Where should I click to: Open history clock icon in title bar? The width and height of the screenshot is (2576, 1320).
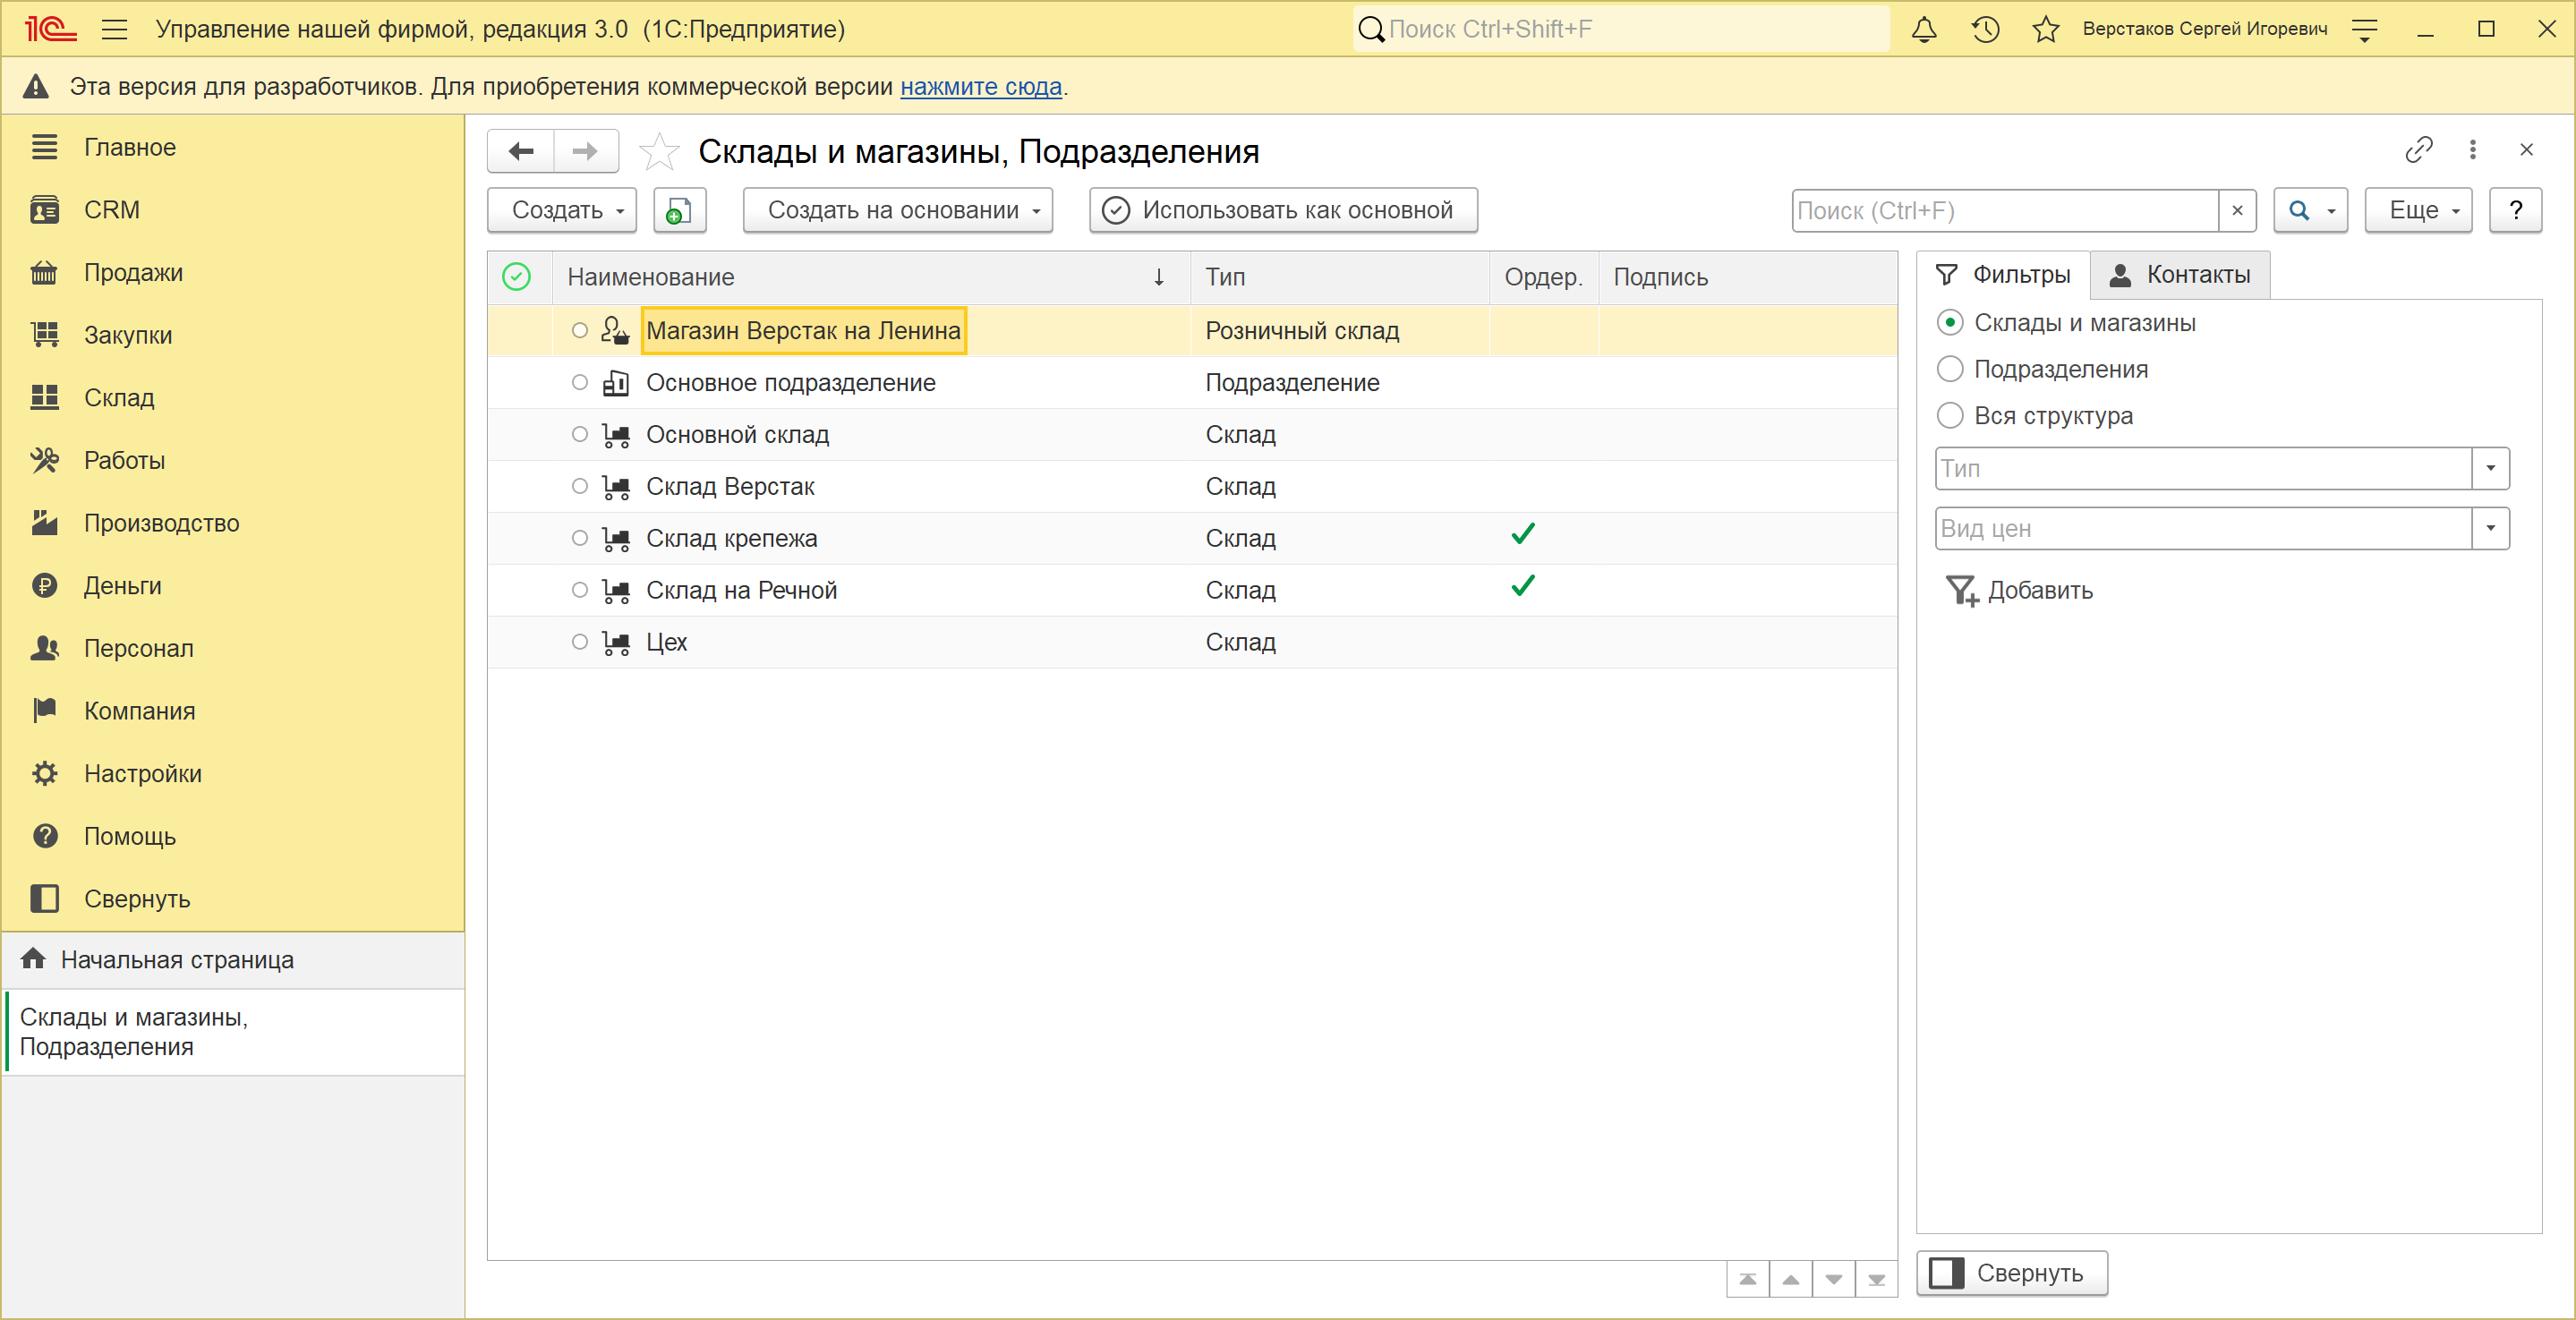[x=1985, y=29]
